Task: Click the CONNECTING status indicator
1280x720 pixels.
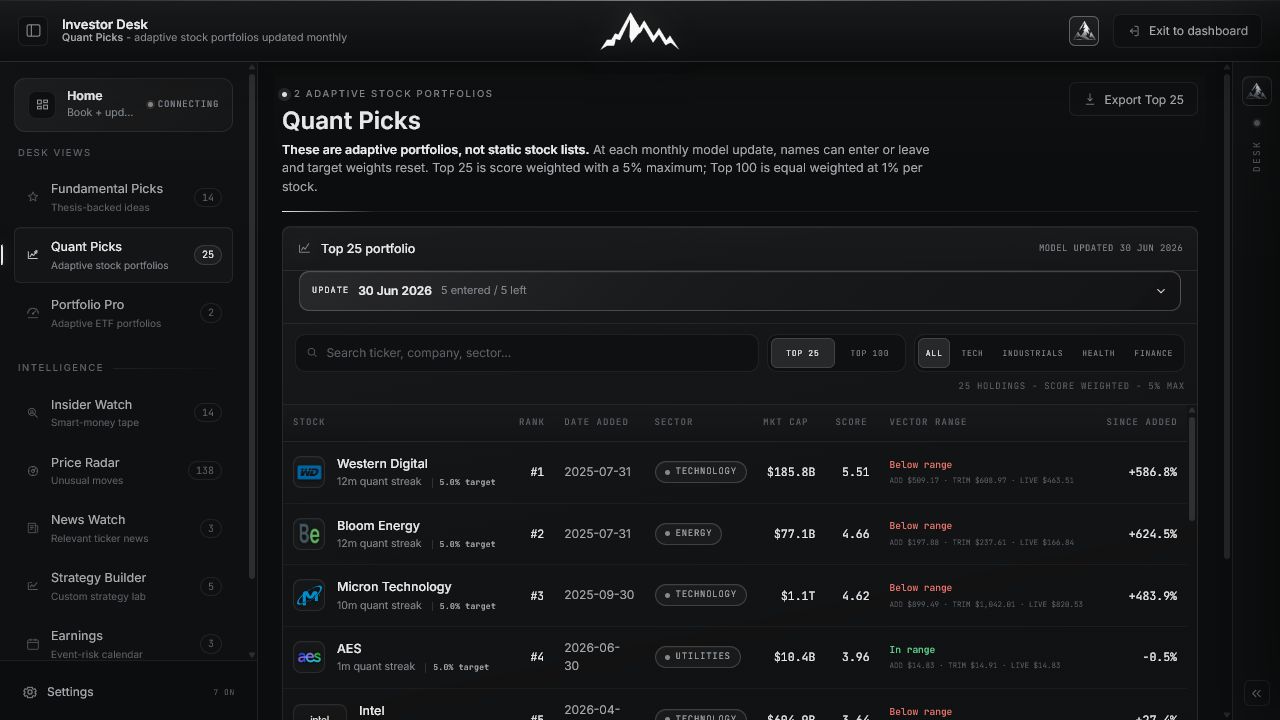Action: (183, 104)
